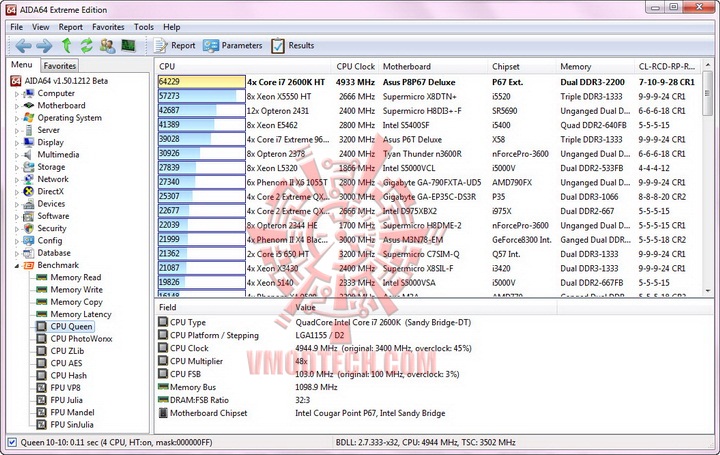The image size is (720, 455).
Task: Open the View menu
Action: click(40, 27)
